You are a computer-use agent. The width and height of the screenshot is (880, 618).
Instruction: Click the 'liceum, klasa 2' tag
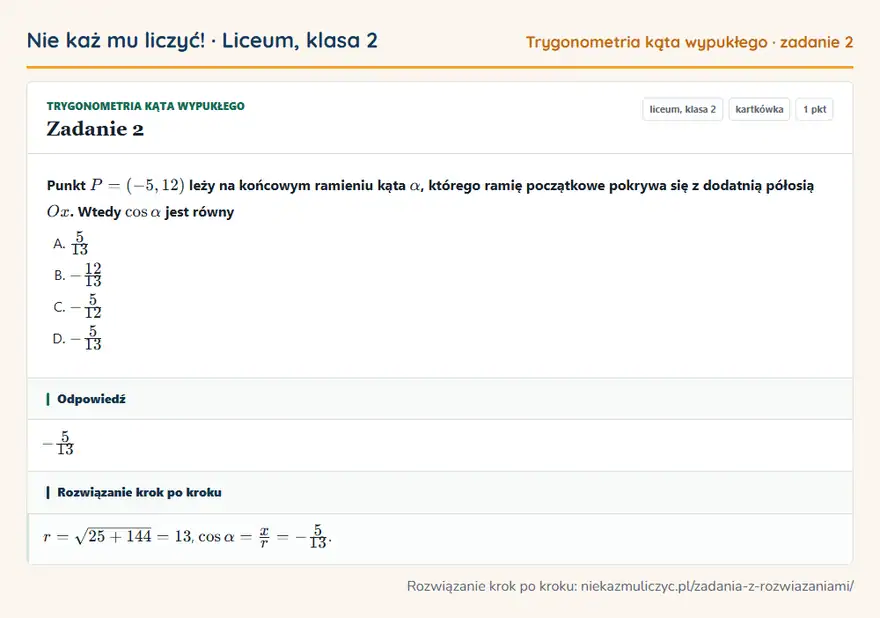click(x=682, y=109)
